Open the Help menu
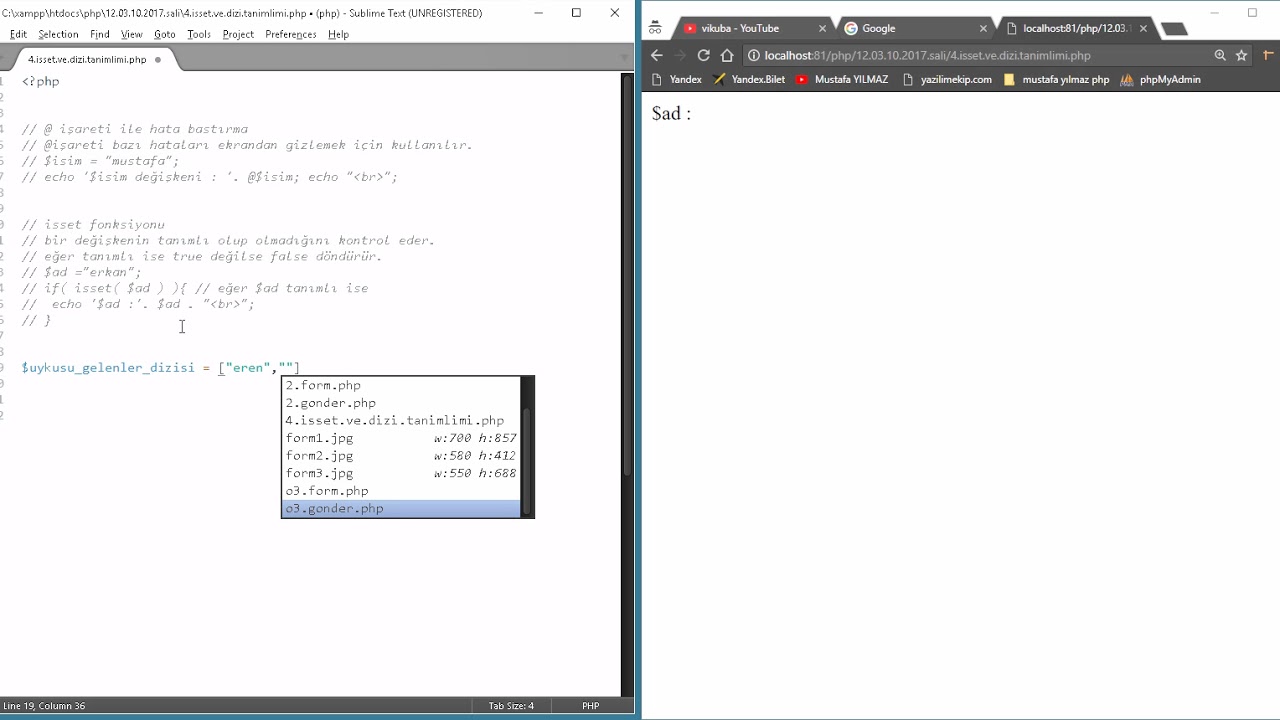This screenshot has height=720, width=1280. click(339, 34)
